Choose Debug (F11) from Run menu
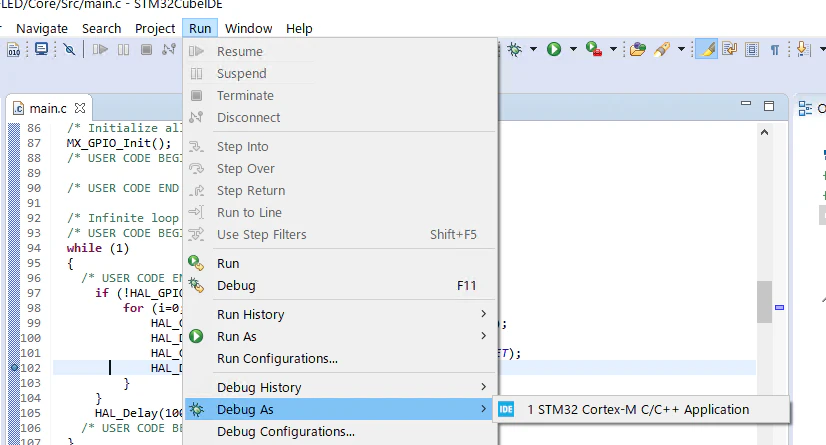This screenshot has width=826, height=445. pyautogui.click(x=340, y=285)
